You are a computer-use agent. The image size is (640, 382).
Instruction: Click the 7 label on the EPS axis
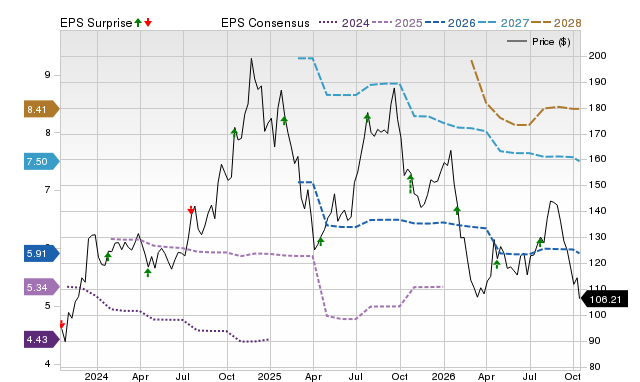pyautogui.click(x=48, y=190)
